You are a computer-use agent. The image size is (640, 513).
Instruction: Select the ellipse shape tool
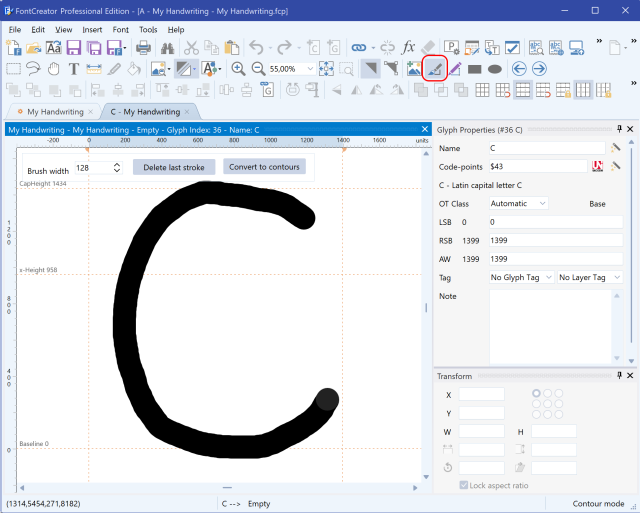494,68
